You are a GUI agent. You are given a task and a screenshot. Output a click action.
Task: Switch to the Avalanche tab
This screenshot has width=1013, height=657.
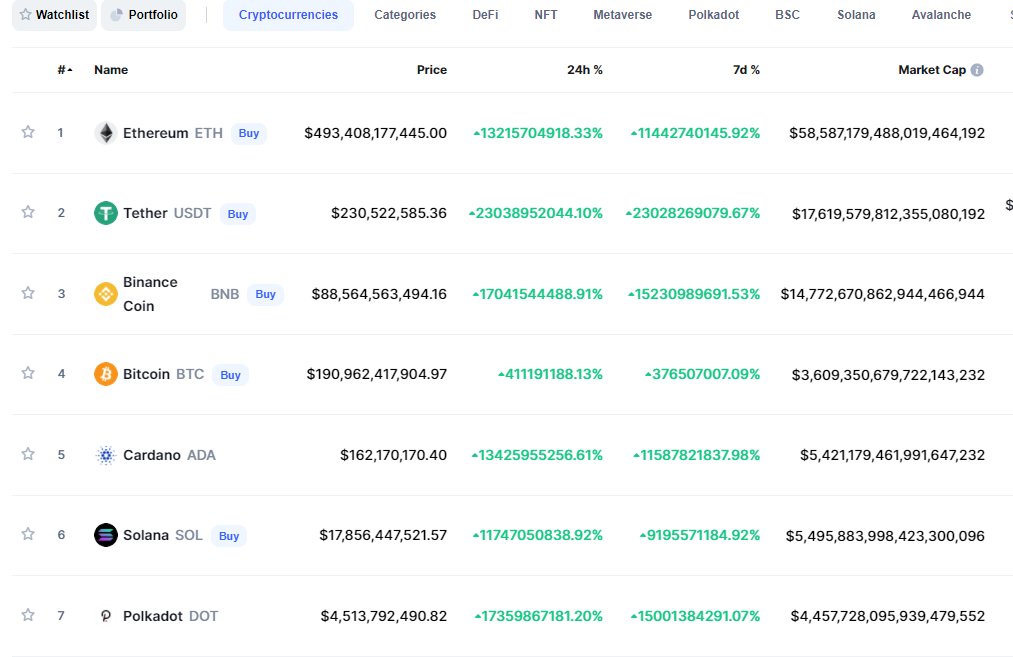[x=941, y=14]
